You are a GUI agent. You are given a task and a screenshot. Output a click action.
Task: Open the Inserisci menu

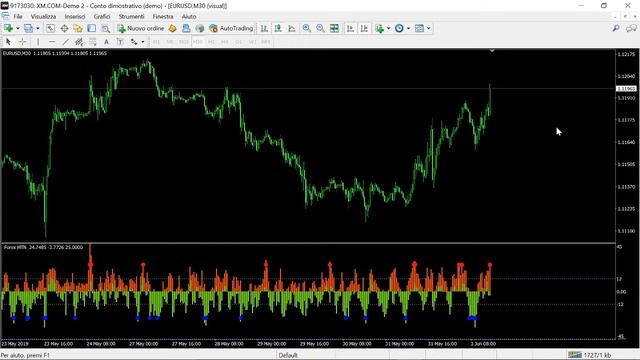pyautogui.click(x=75, y=16)
